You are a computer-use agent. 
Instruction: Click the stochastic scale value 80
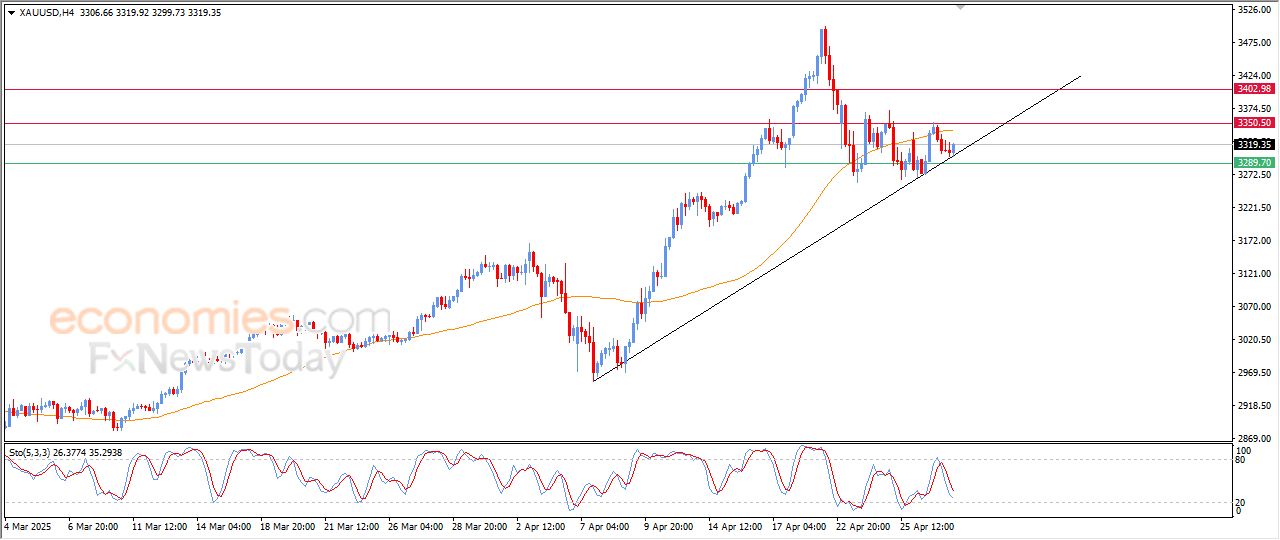[1241, 460]
